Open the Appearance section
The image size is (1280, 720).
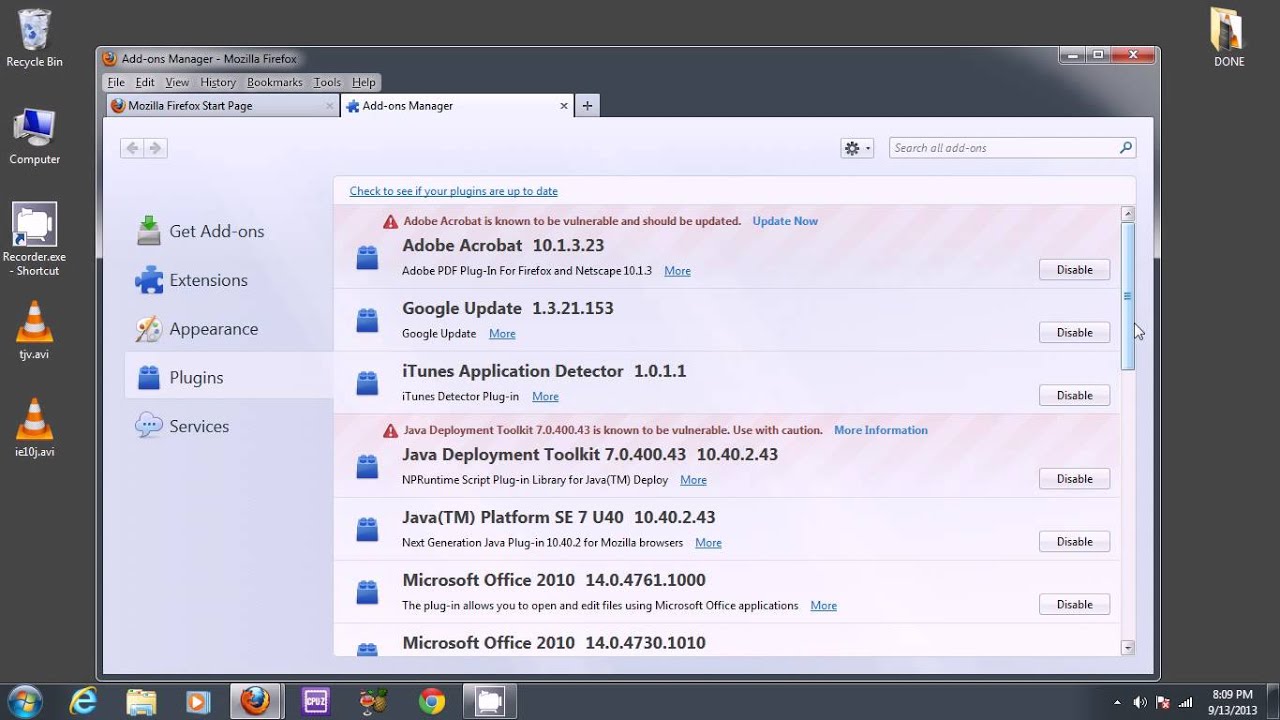coord(196,329)
